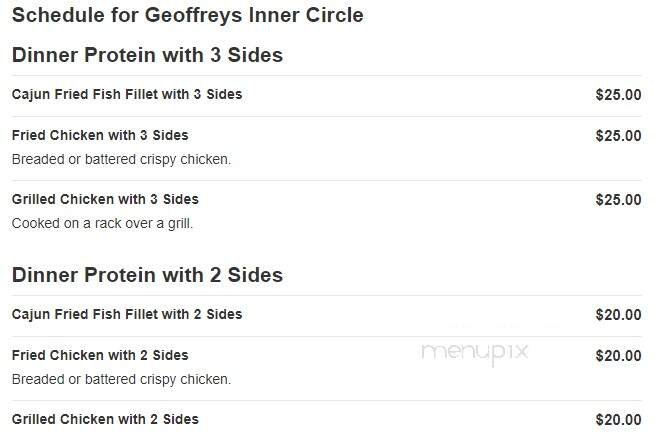Click the $20.00 price for Cajun Fish 2 Sides
The height and width of the screenshot is (434, 654).
618,316
